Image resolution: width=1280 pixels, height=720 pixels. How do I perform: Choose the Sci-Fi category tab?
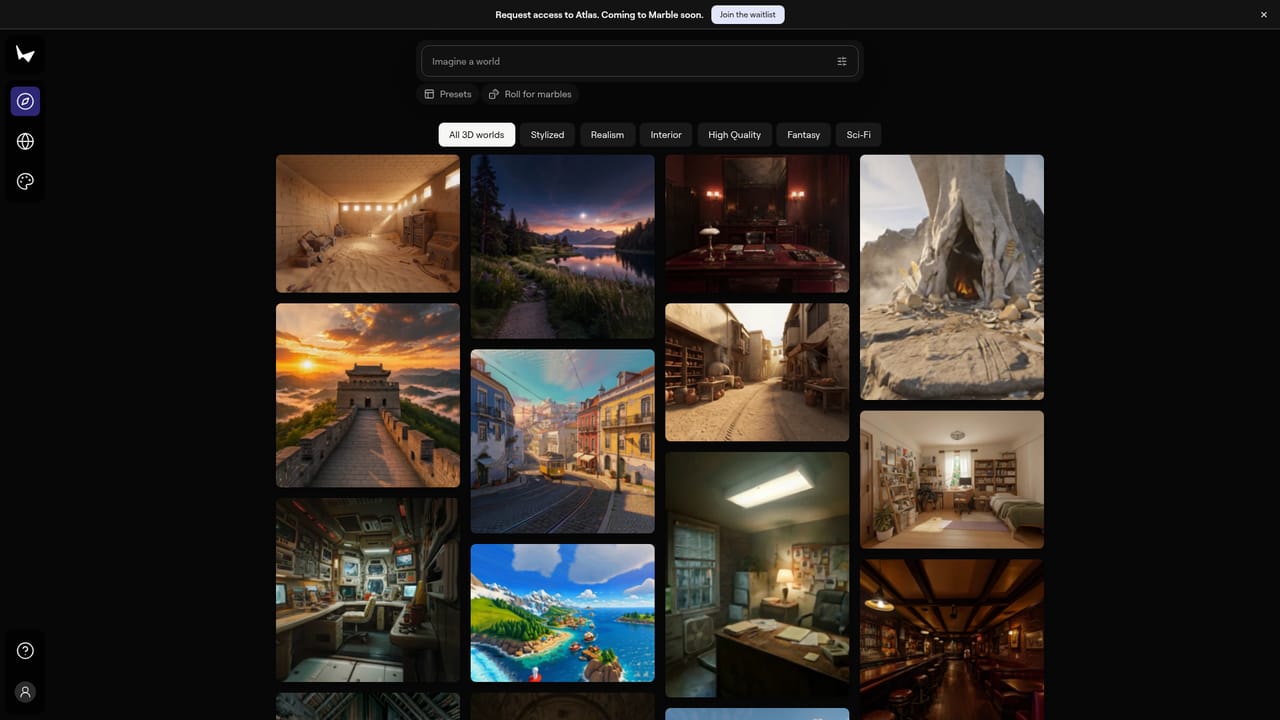(x=859, y=135)
